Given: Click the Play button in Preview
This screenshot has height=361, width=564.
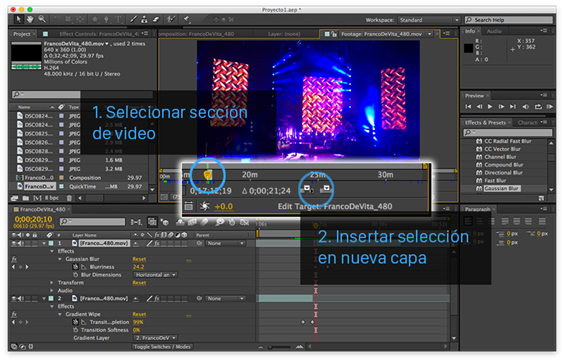Looking at the screenshot, I should (x=490, y=107).
